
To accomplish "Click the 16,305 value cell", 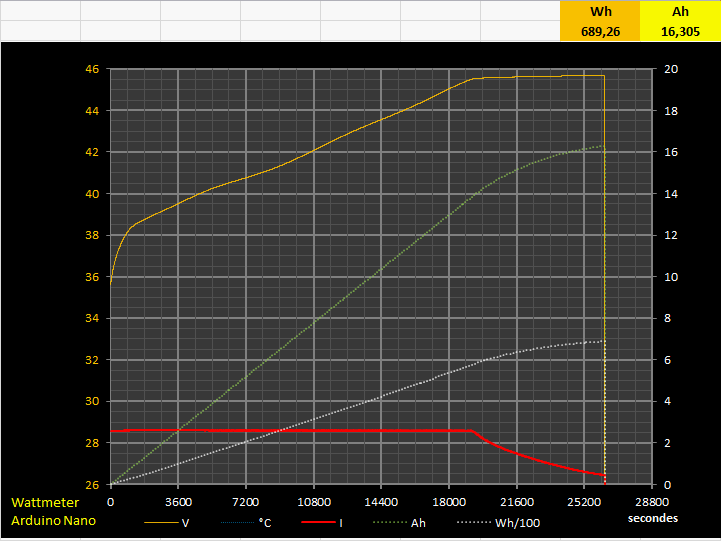I will coord(680,31).
